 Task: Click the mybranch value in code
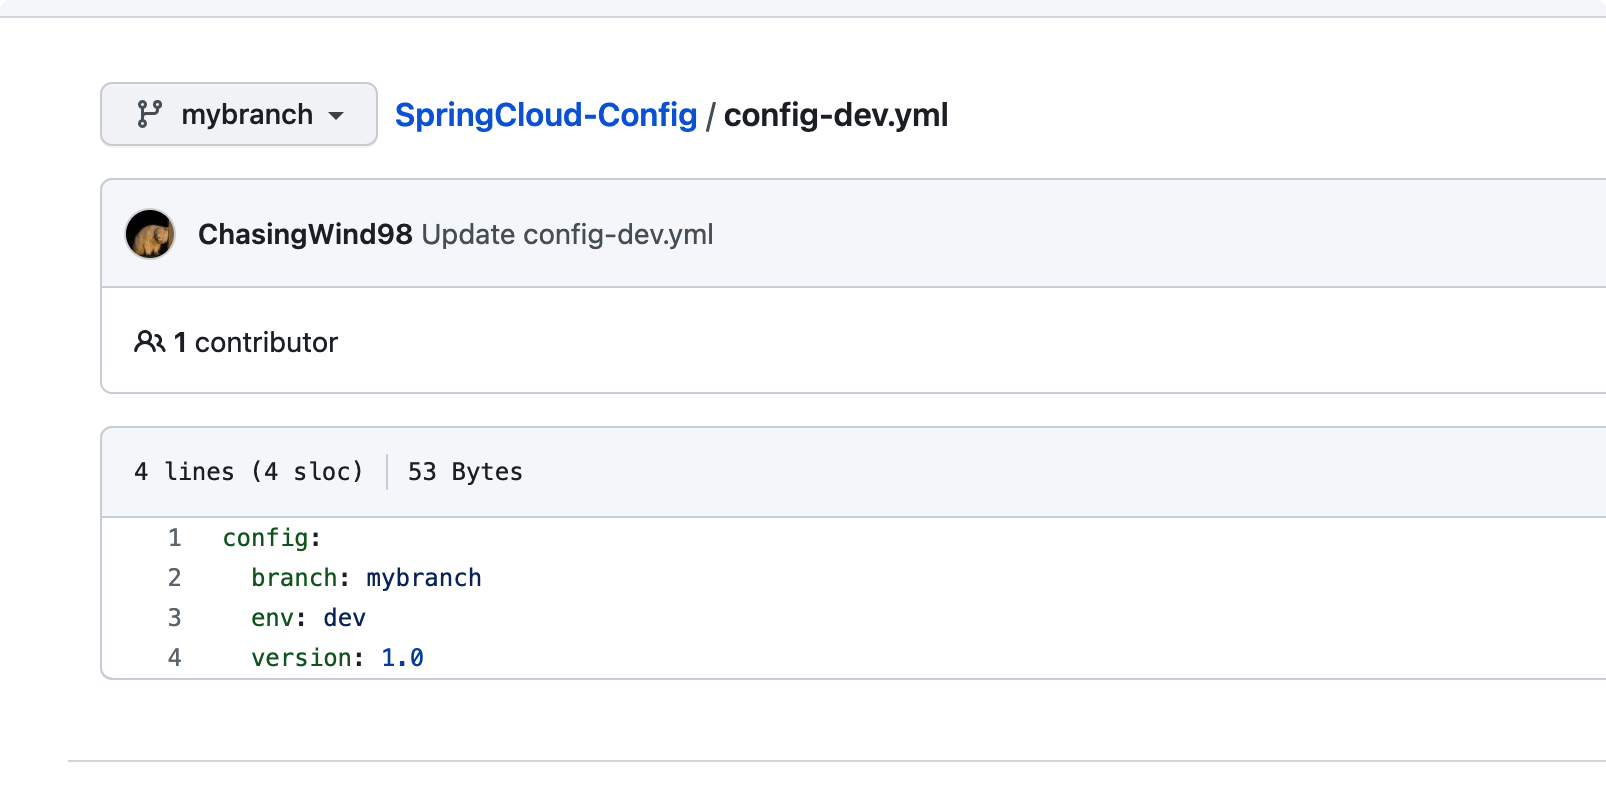click(x=424, y=578)
